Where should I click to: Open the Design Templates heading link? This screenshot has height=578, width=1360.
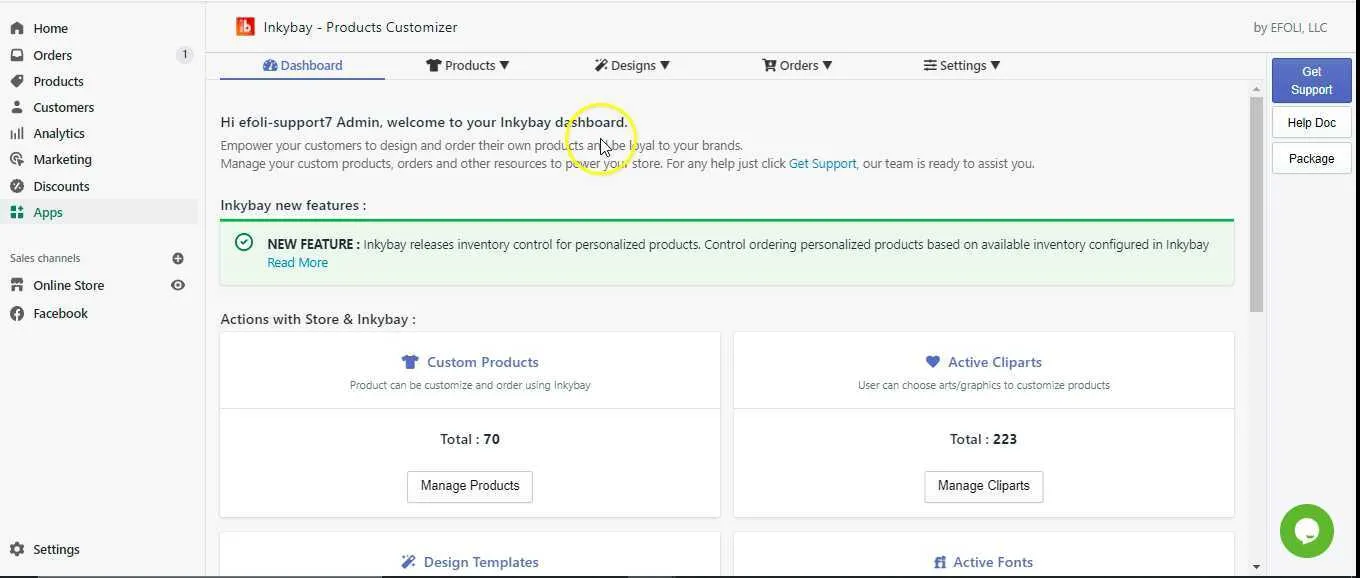[x=481, y=562]
